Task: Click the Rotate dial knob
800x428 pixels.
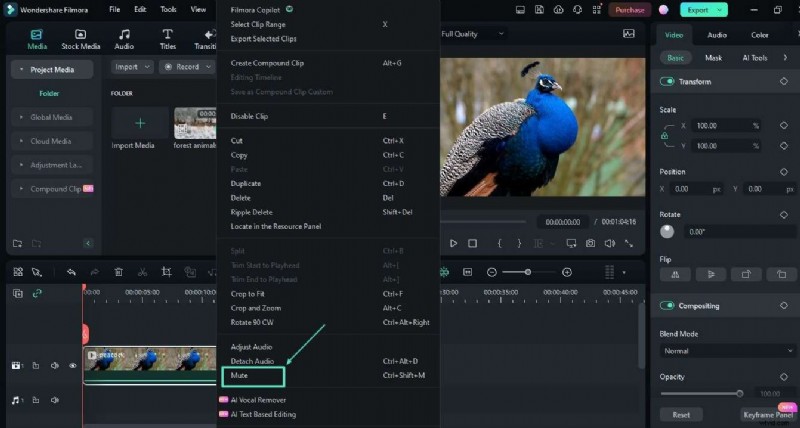Action: (667, 232)
